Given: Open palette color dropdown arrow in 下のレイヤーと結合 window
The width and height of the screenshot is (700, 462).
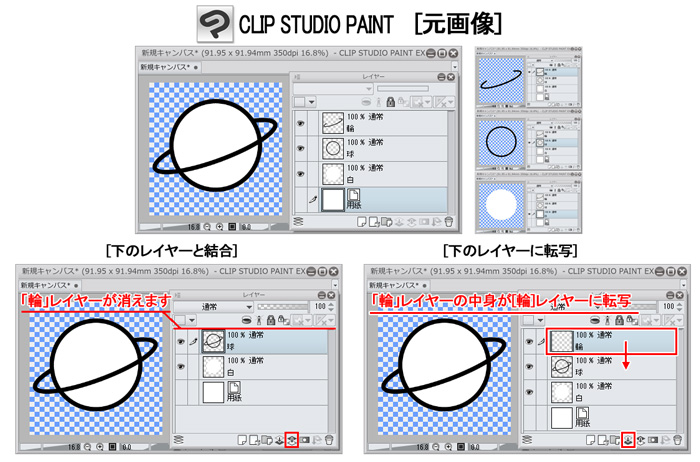Looking at the screenshot, I should pyautogui.click(x=192, y=320).
